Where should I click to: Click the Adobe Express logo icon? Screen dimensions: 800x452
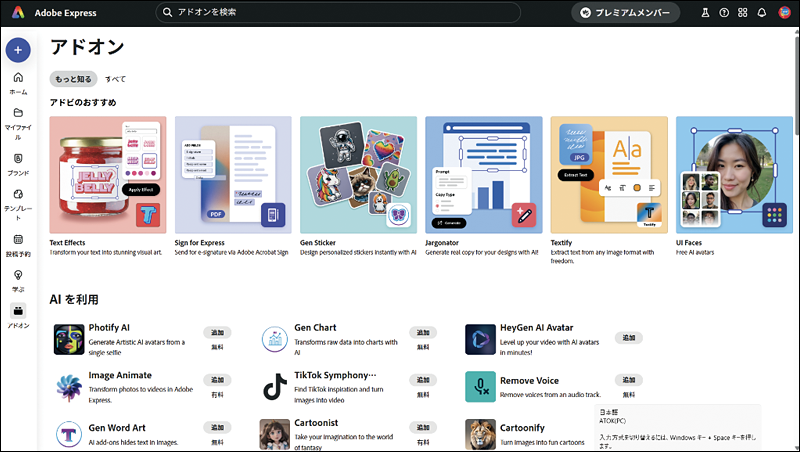(x=18, y=13)
